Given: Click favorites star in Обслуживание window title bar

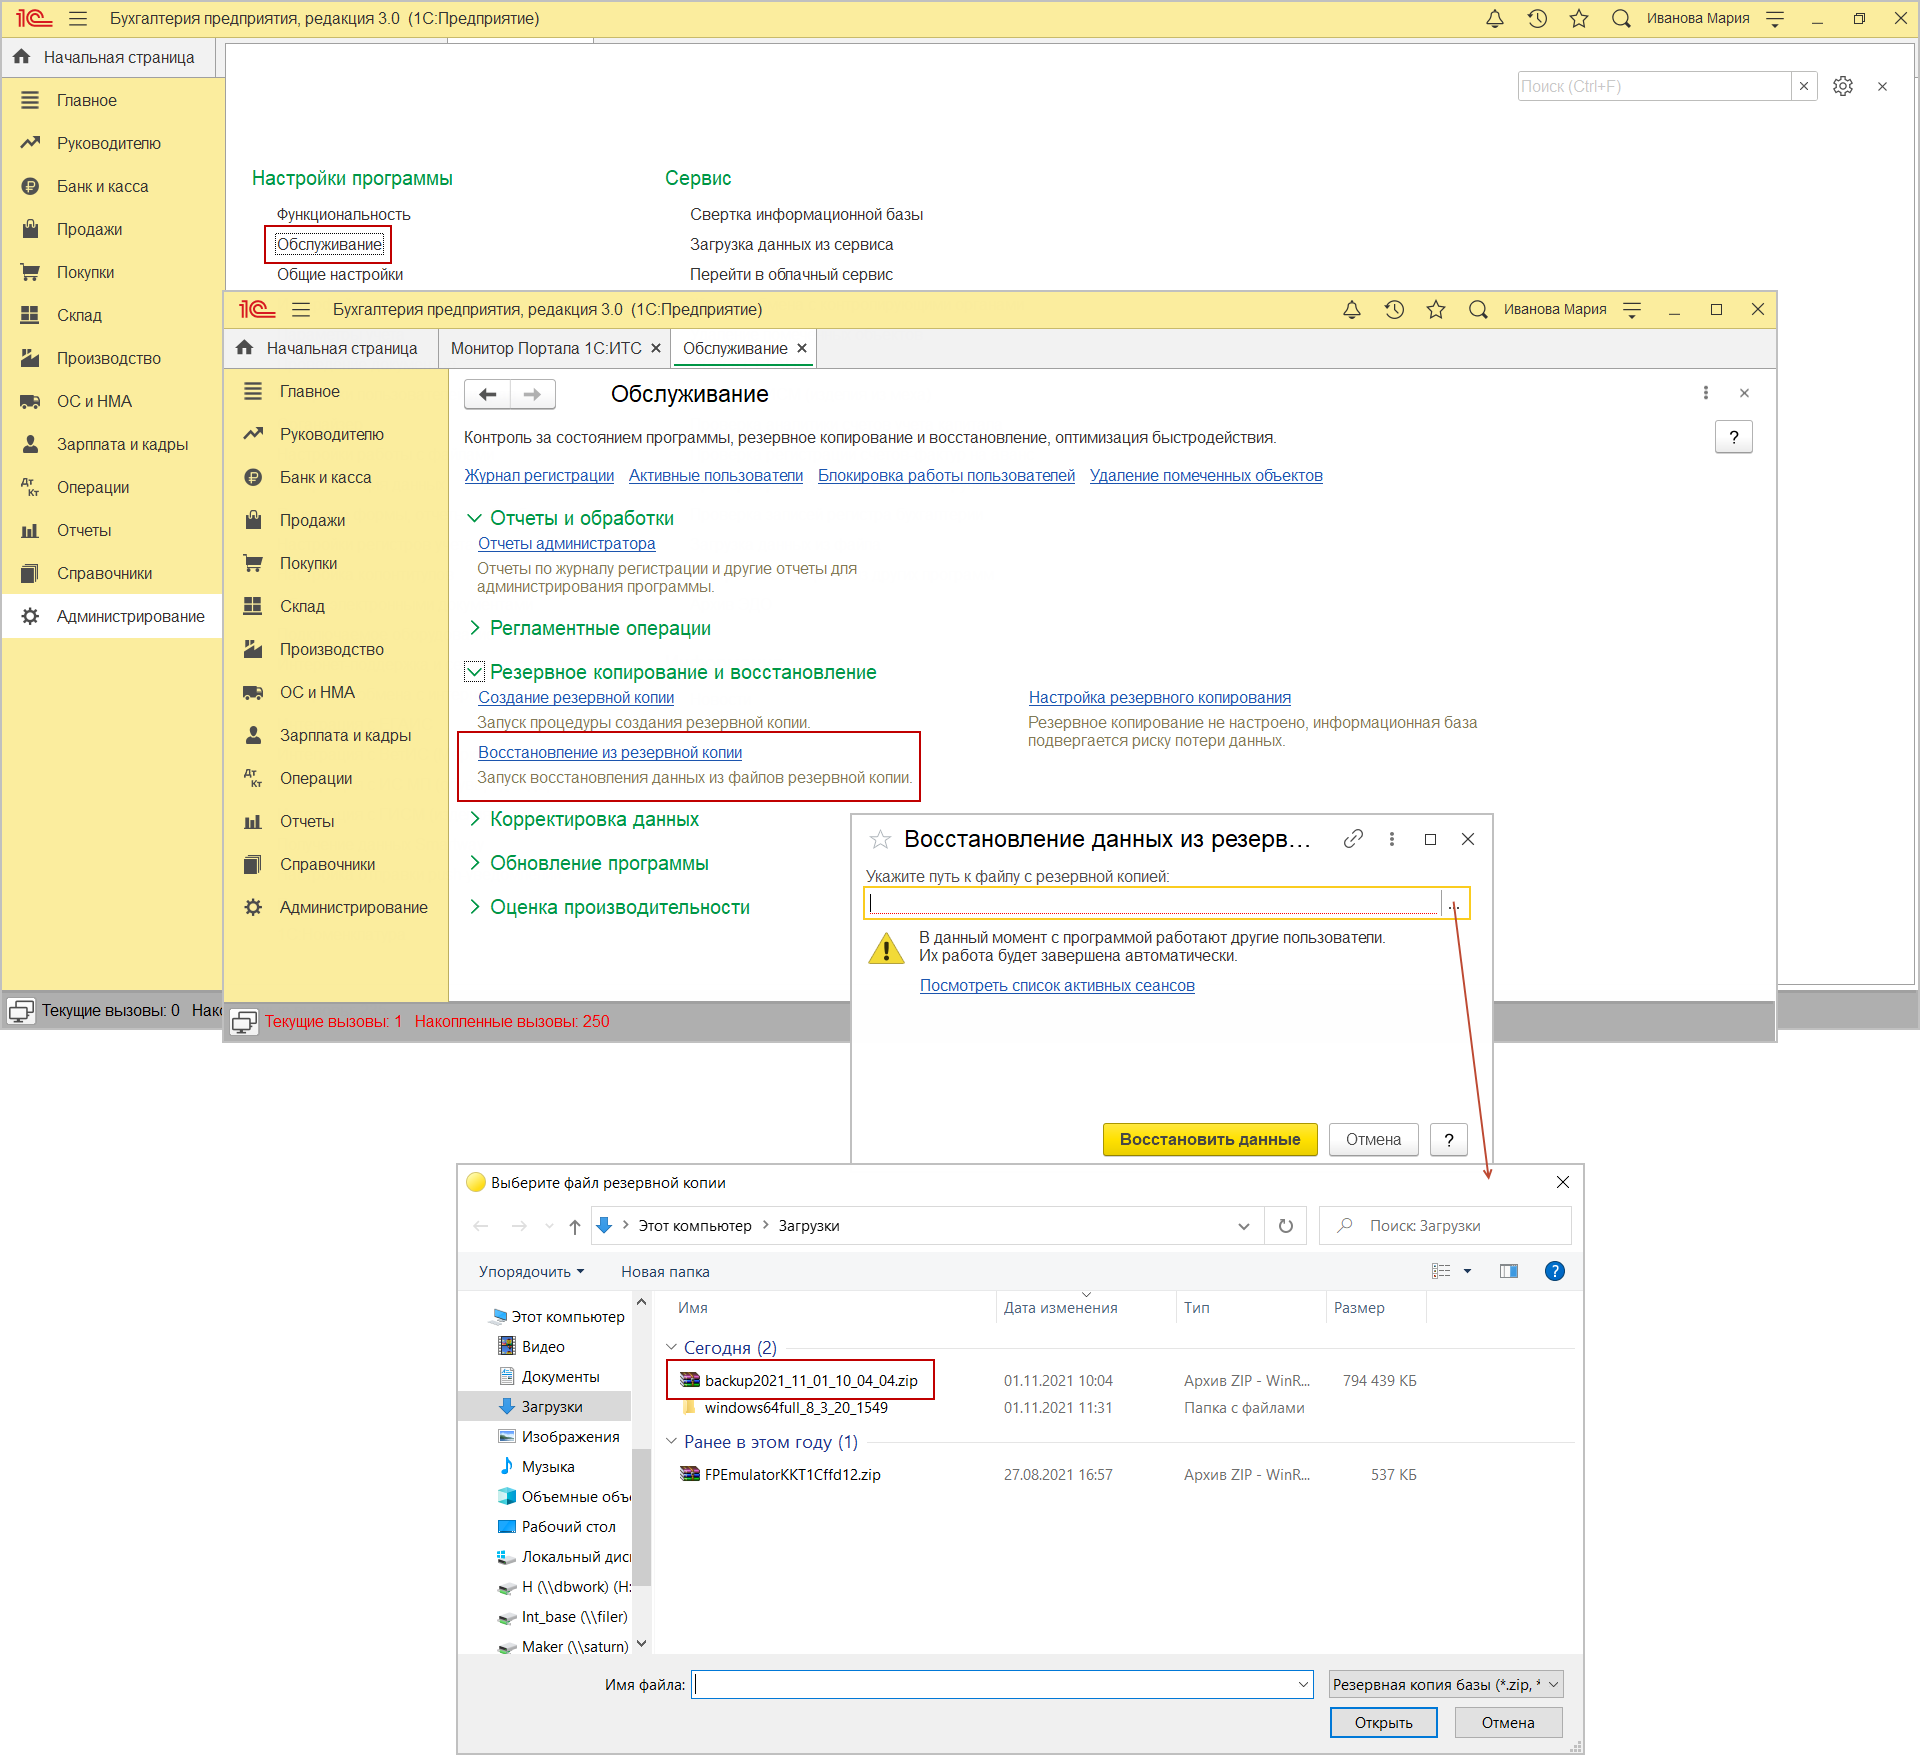Looking at the screenshot, I should [1436, 309].
